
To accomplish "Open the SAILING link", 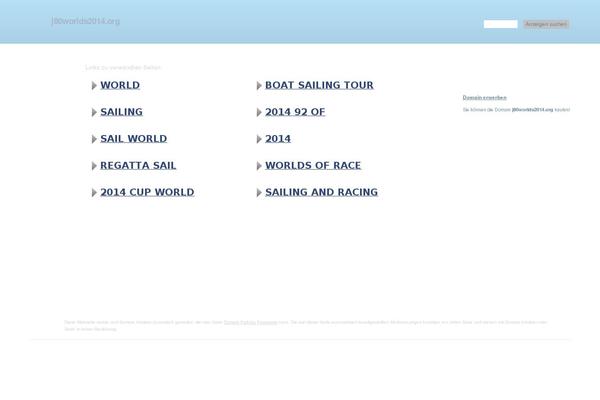I will [122, 112].
